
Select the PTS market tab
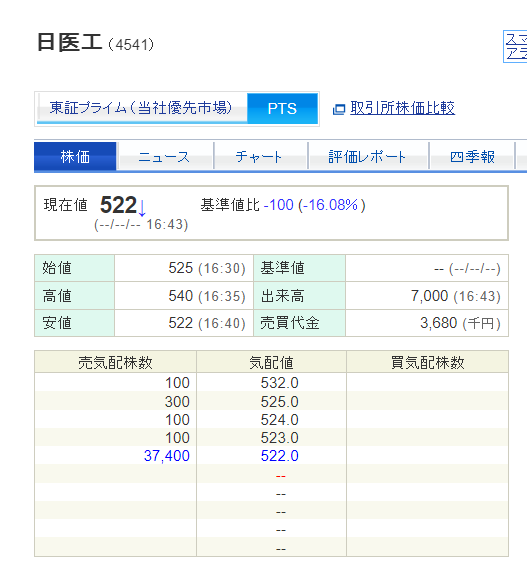point(282,108)
